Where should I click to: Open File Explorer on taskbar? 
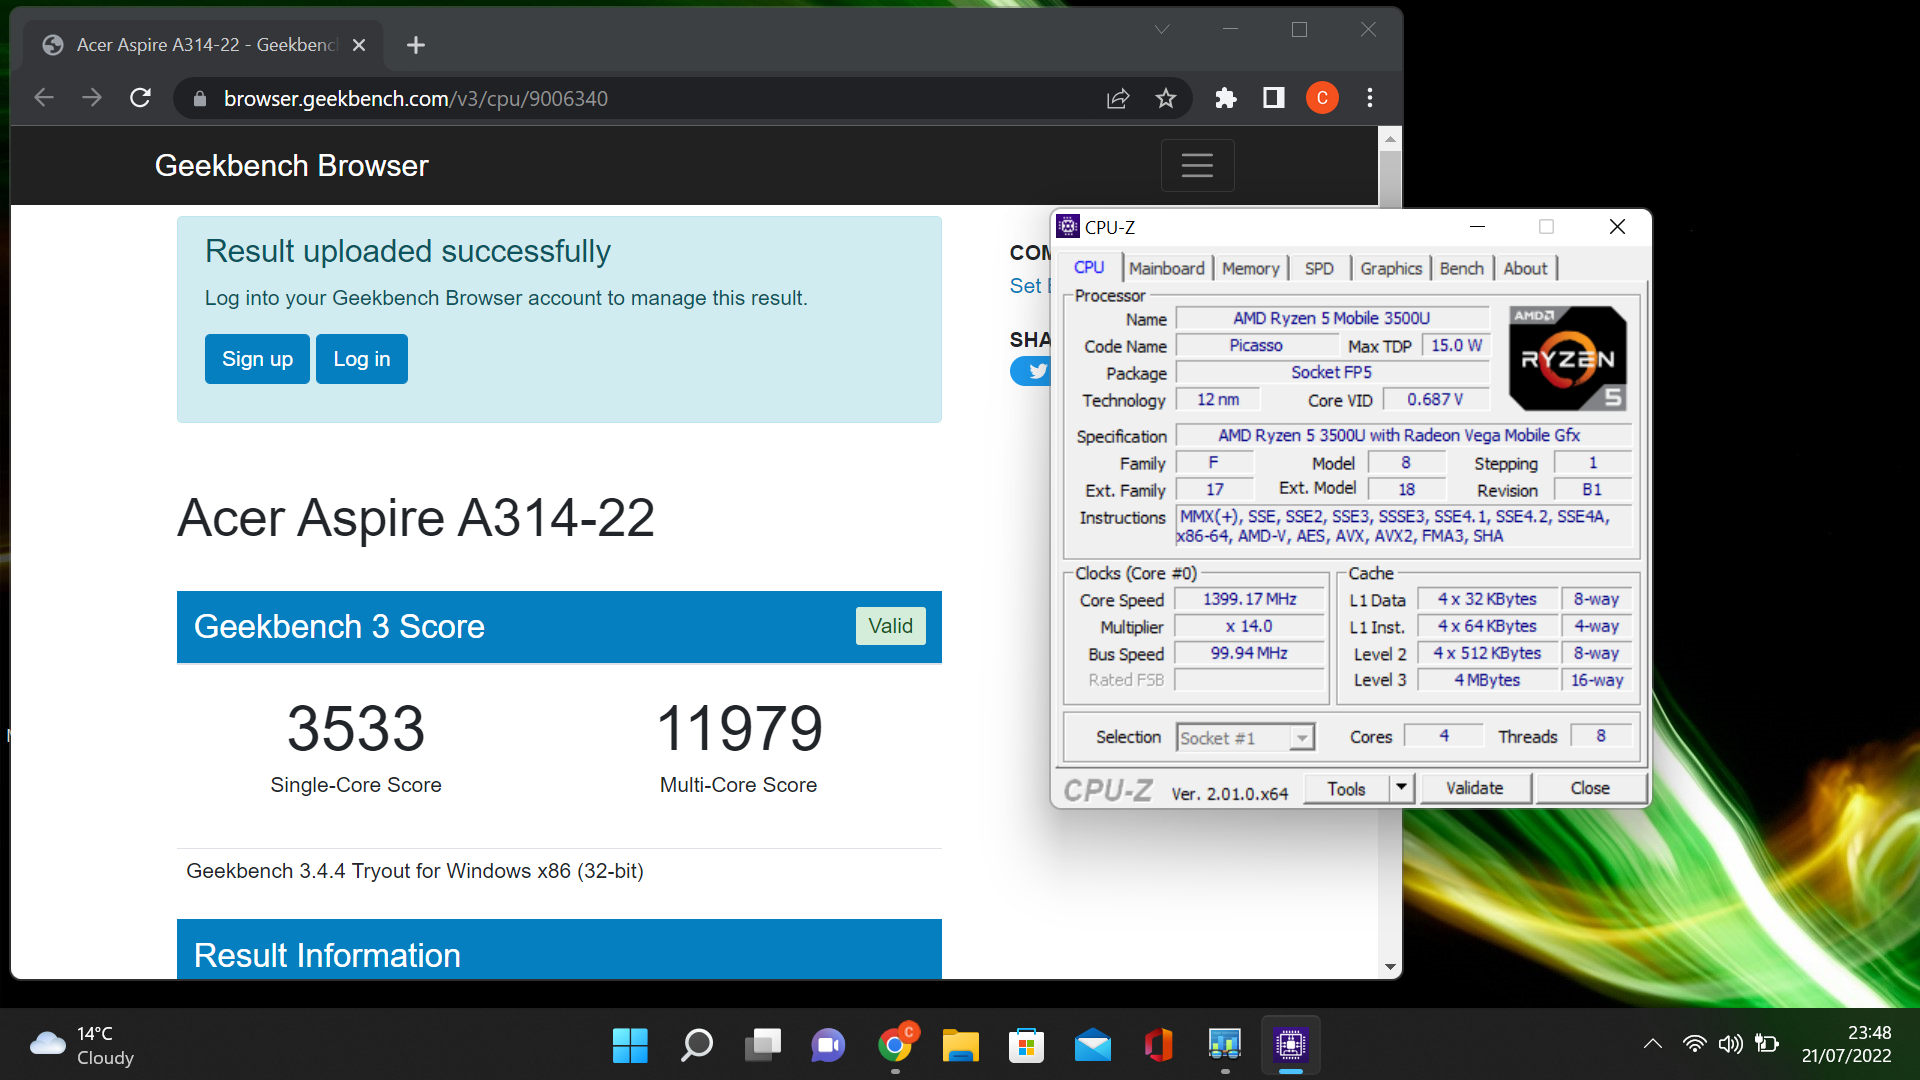pos(961,1046)
